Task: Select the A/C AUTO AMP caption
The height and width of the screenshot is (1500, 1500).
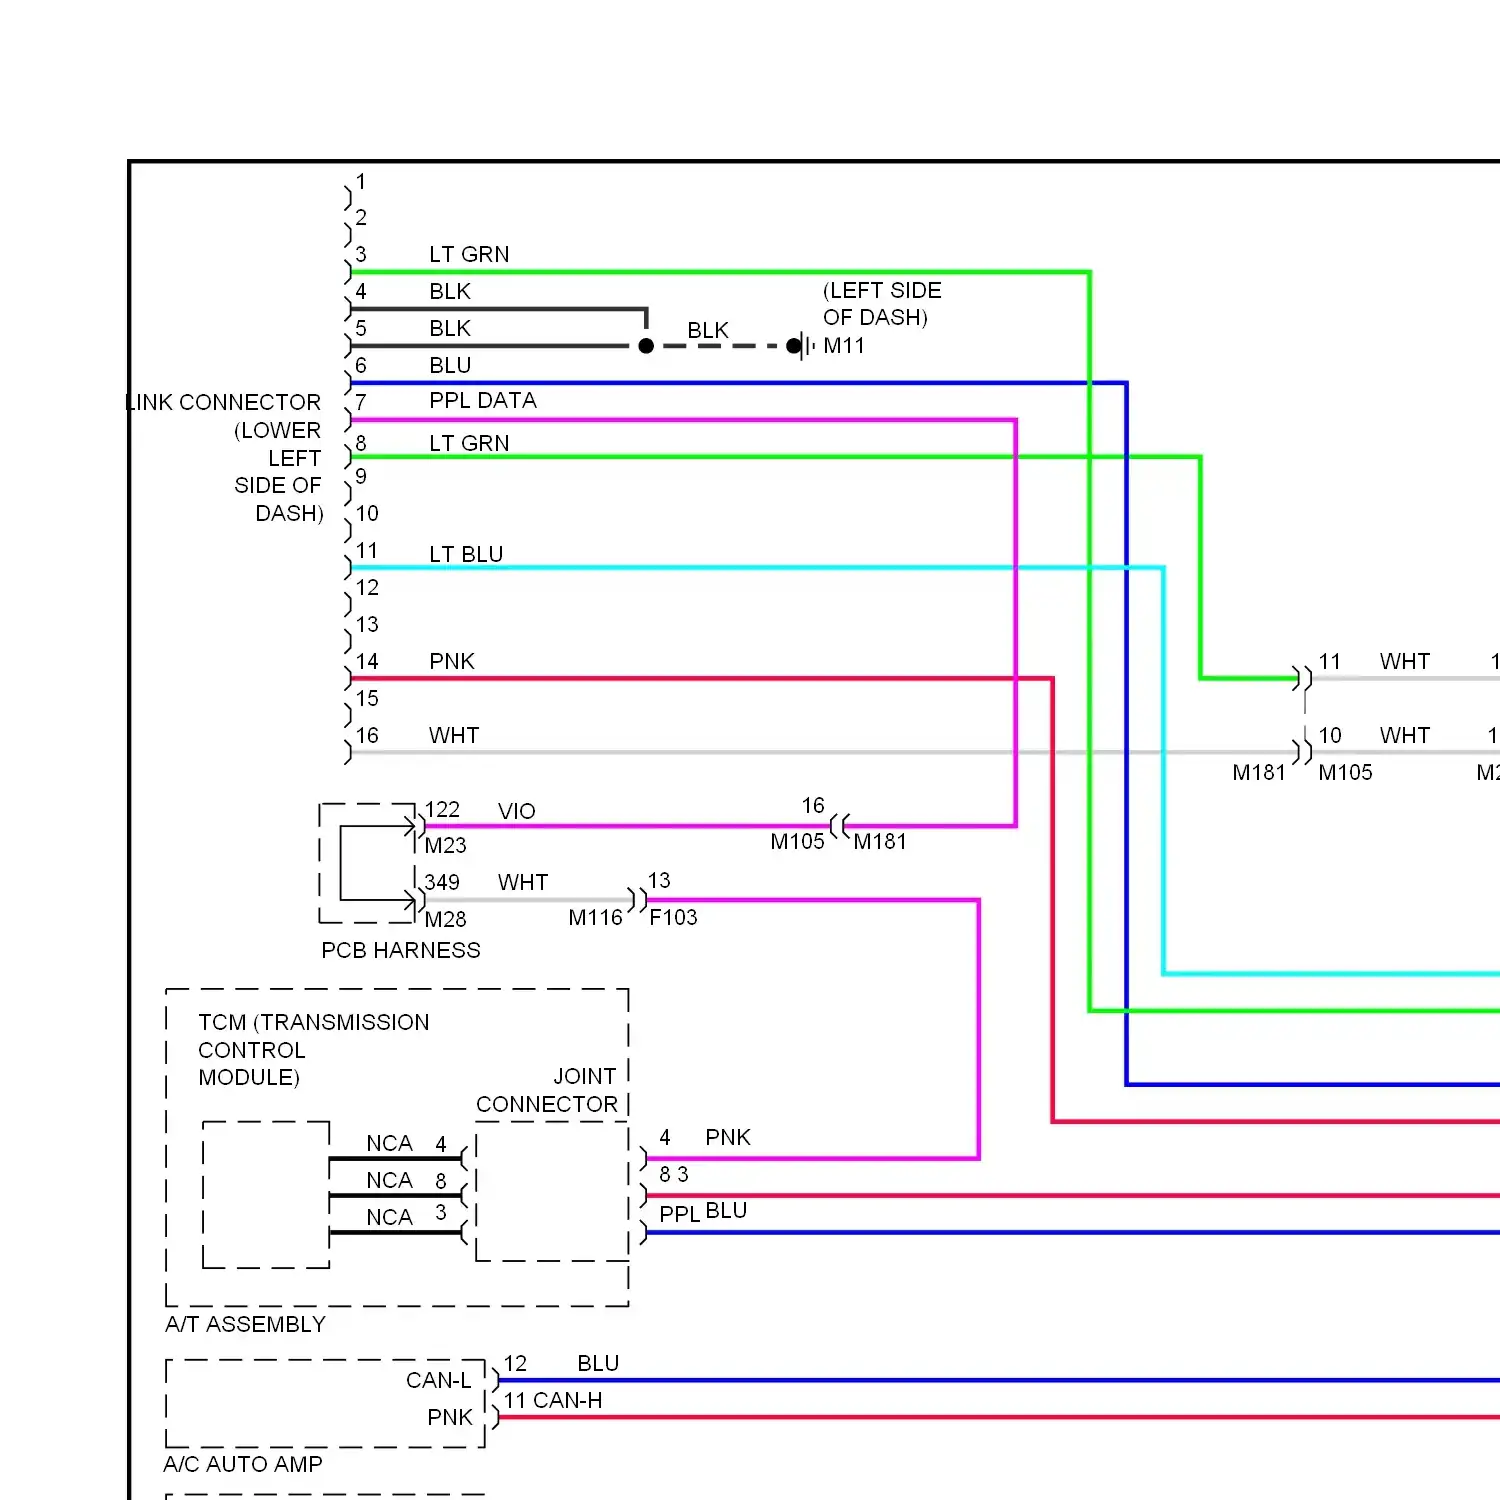Action: coord(243,1464)
